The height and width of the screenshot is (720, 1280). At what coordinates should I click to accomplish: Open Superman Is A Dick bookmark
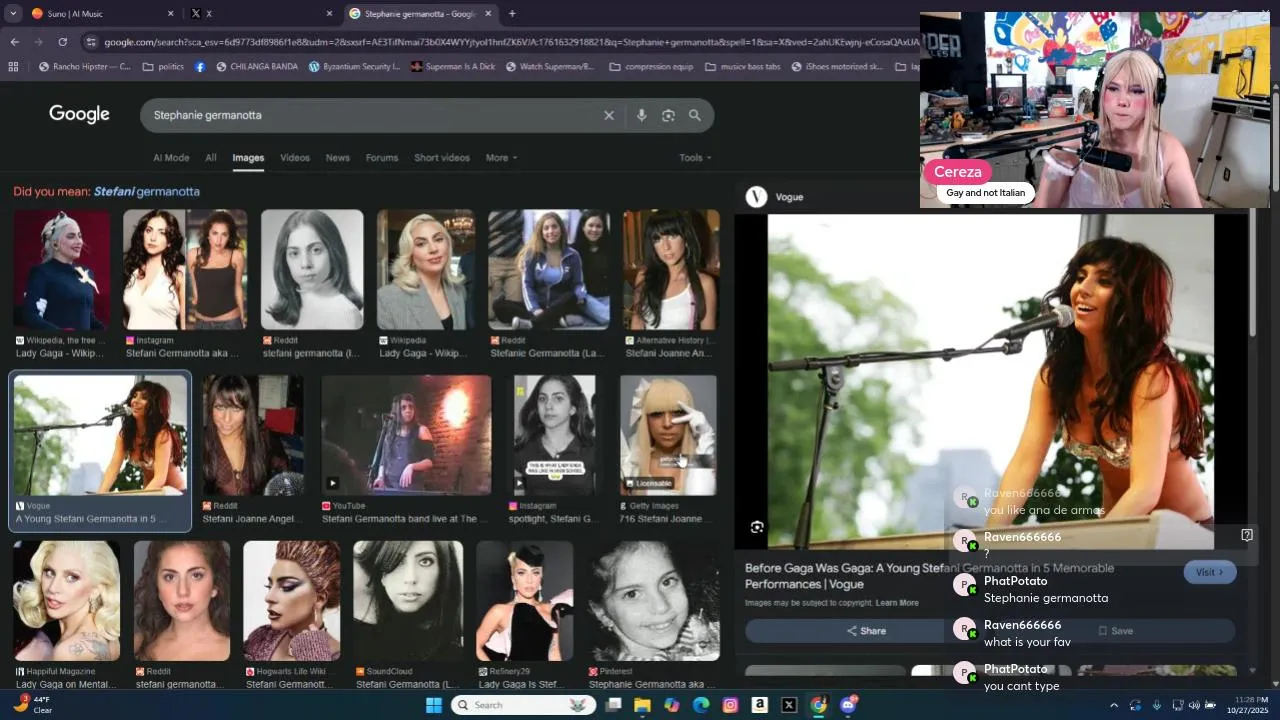[x=452, y=67]
